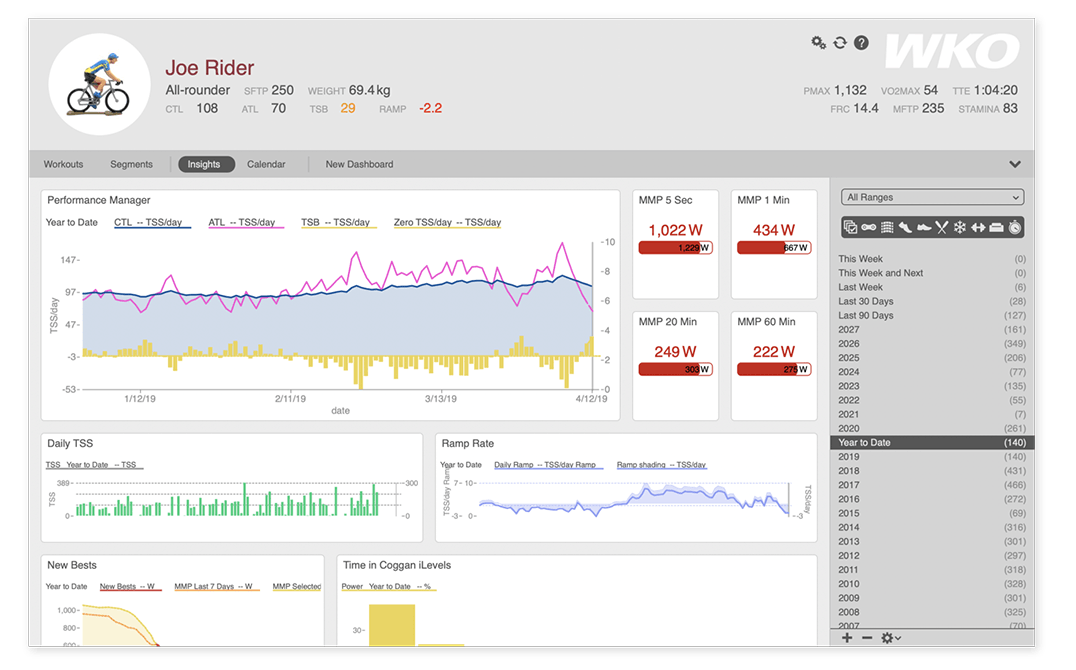Toggle the swimming lanes filter icon
The height and width of the screenshot is (670, 1076).
pos(887,227)
